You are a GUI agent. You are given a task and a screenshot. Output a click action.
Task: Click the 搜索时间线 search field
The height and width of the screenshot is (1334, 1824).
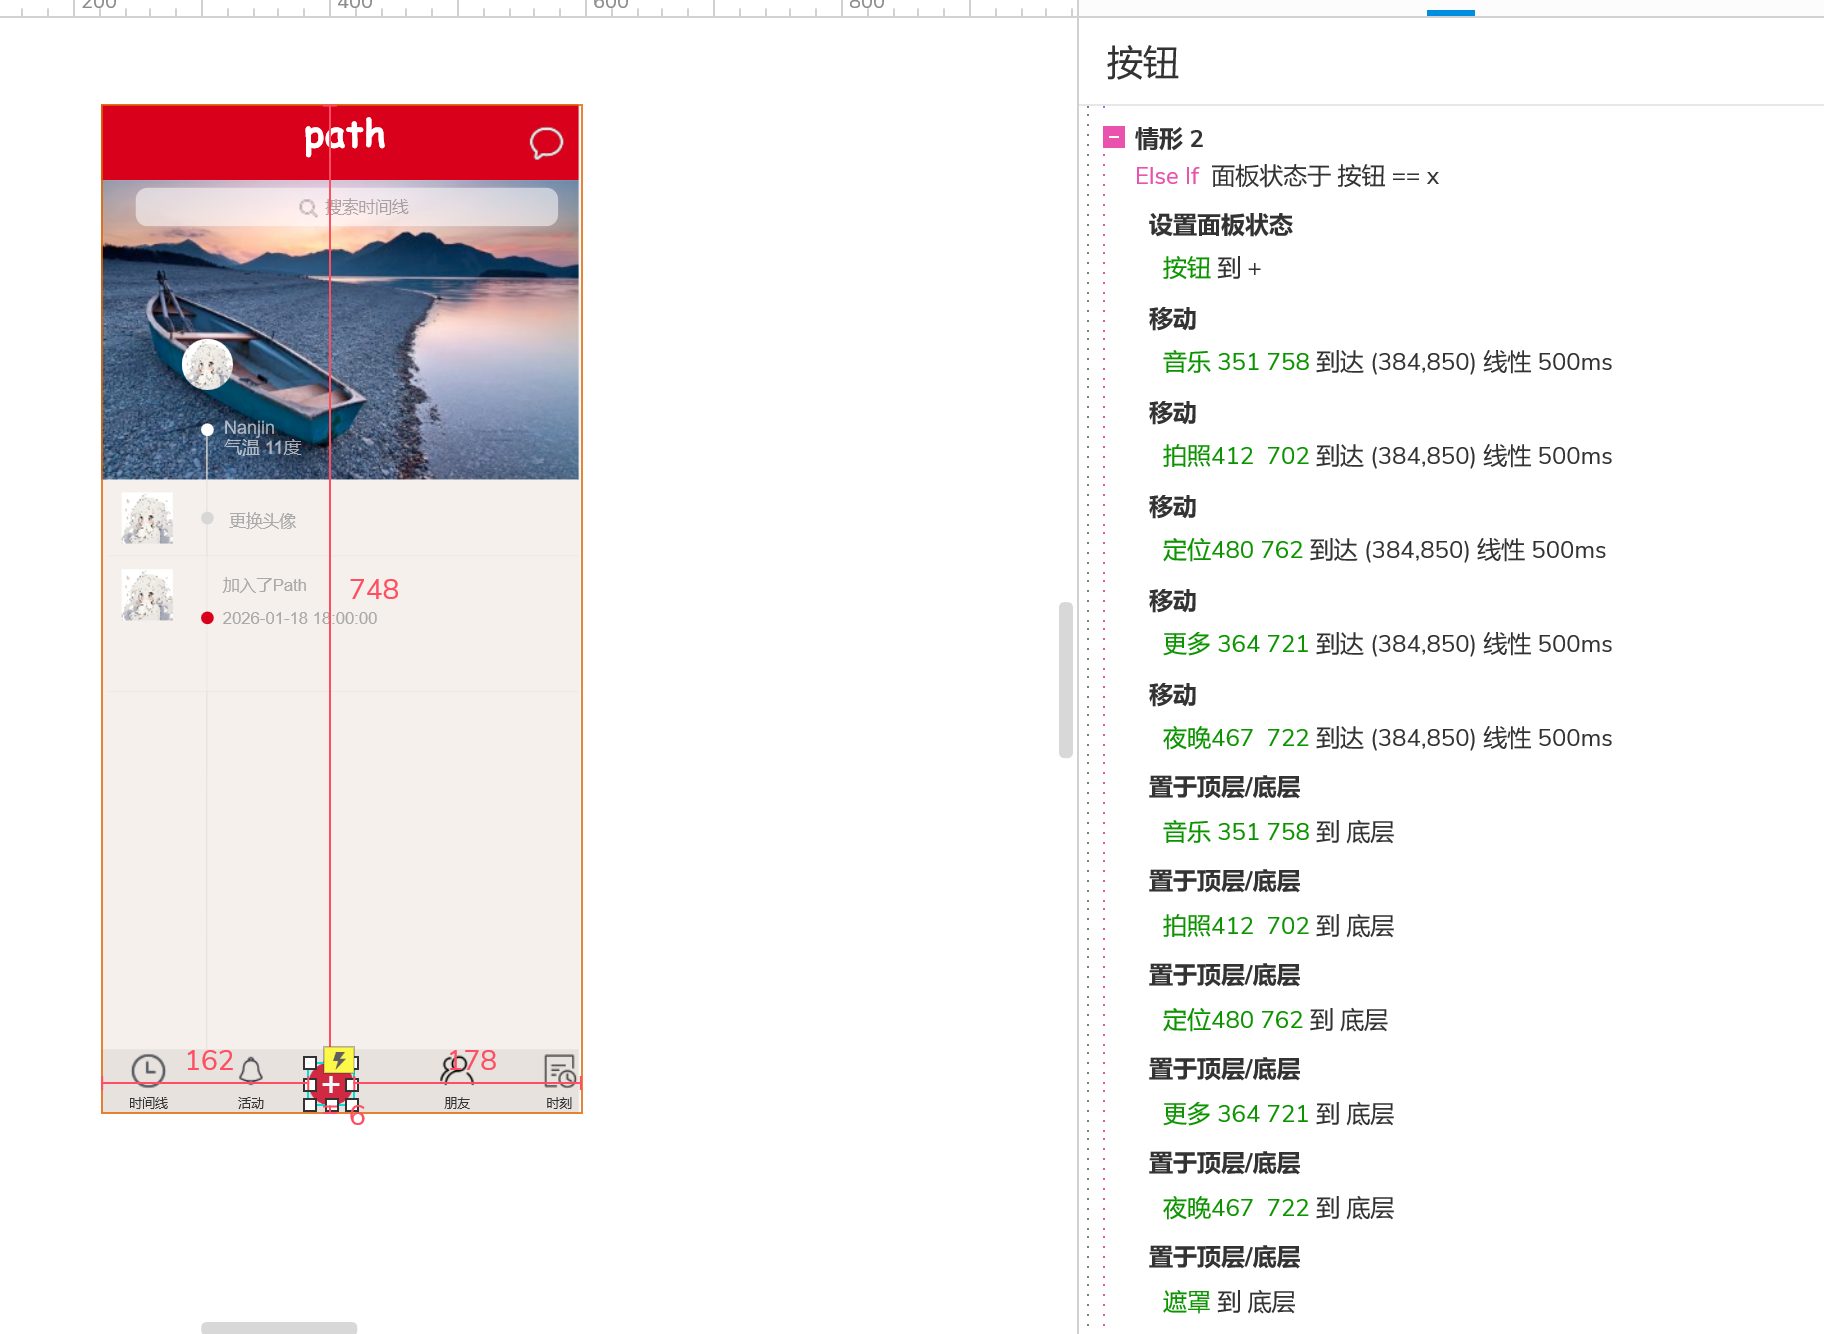click(x=347, y=207)
